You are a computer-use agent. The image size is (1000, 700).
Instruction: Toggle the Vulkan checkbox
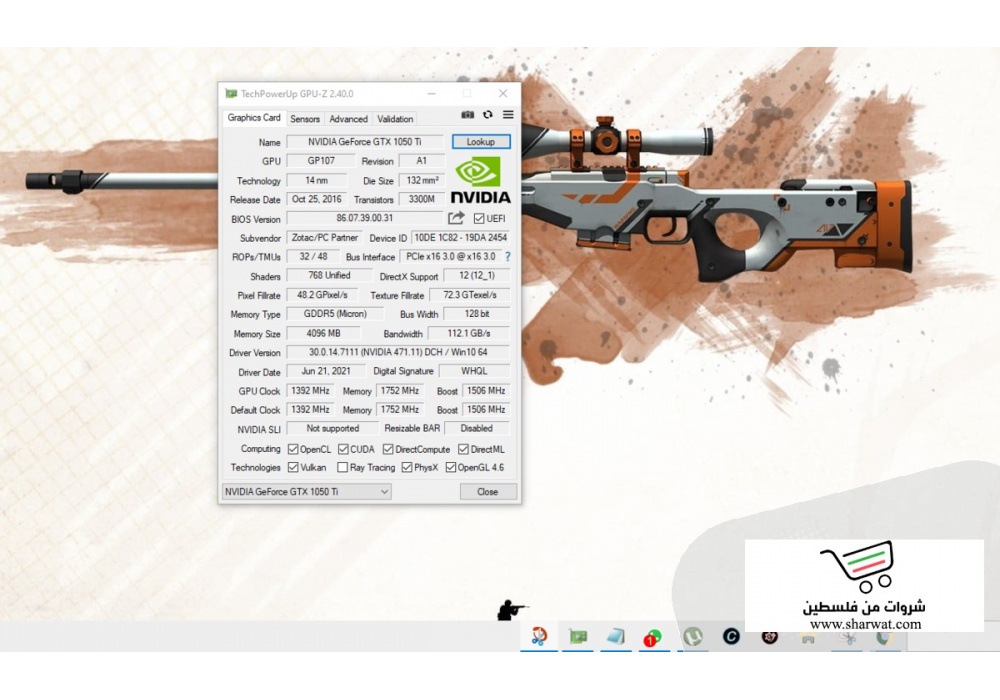pos(293,467)
